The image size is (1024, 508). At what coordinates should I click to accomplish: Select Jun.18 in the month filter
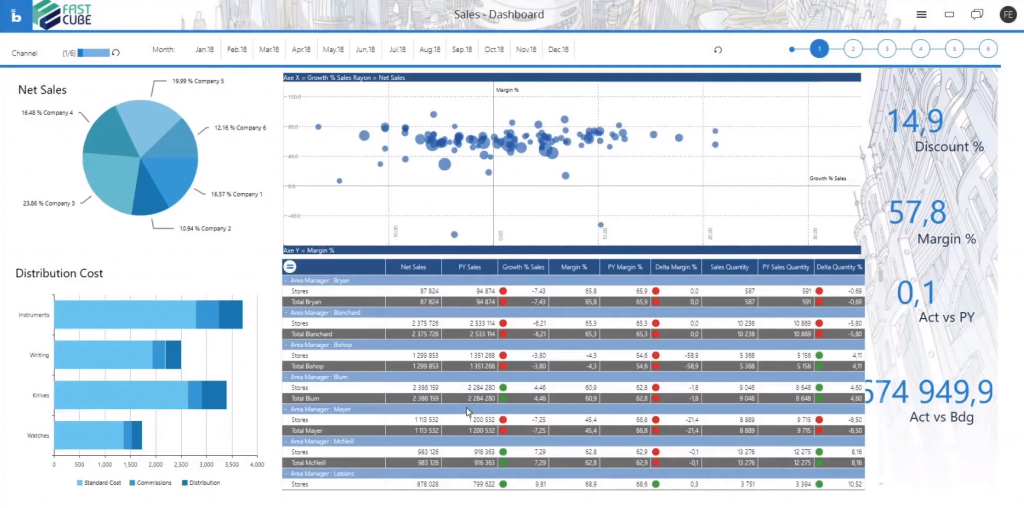pos(365,49)
